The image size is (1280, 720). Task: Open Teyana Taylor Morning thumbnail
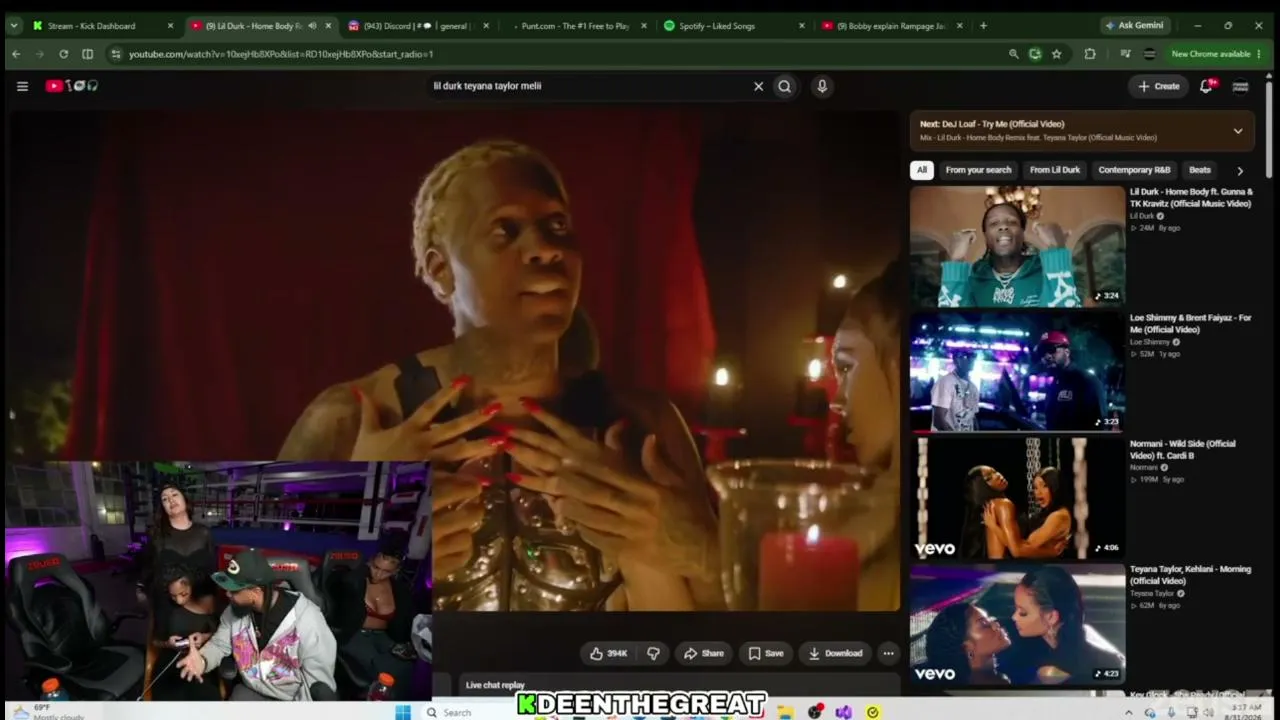[1017, 624]
